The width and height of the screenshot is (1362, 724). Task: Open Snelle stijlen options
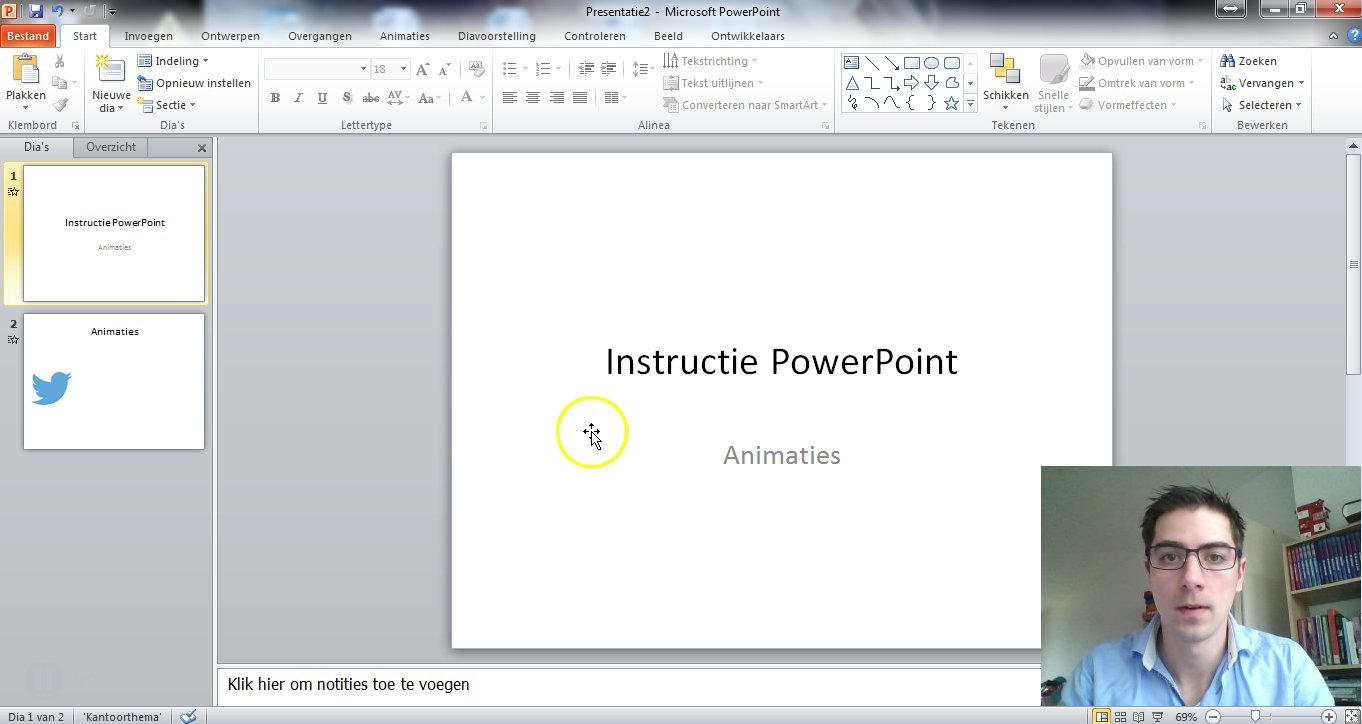coord(1053,82)
